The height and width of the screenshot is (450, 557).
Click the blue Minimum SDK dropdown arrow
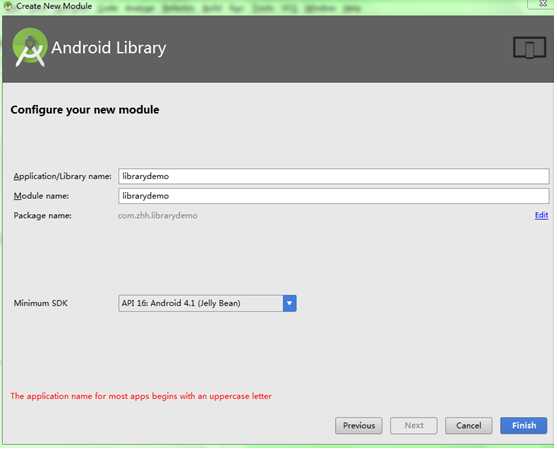(x=290, y=303)
